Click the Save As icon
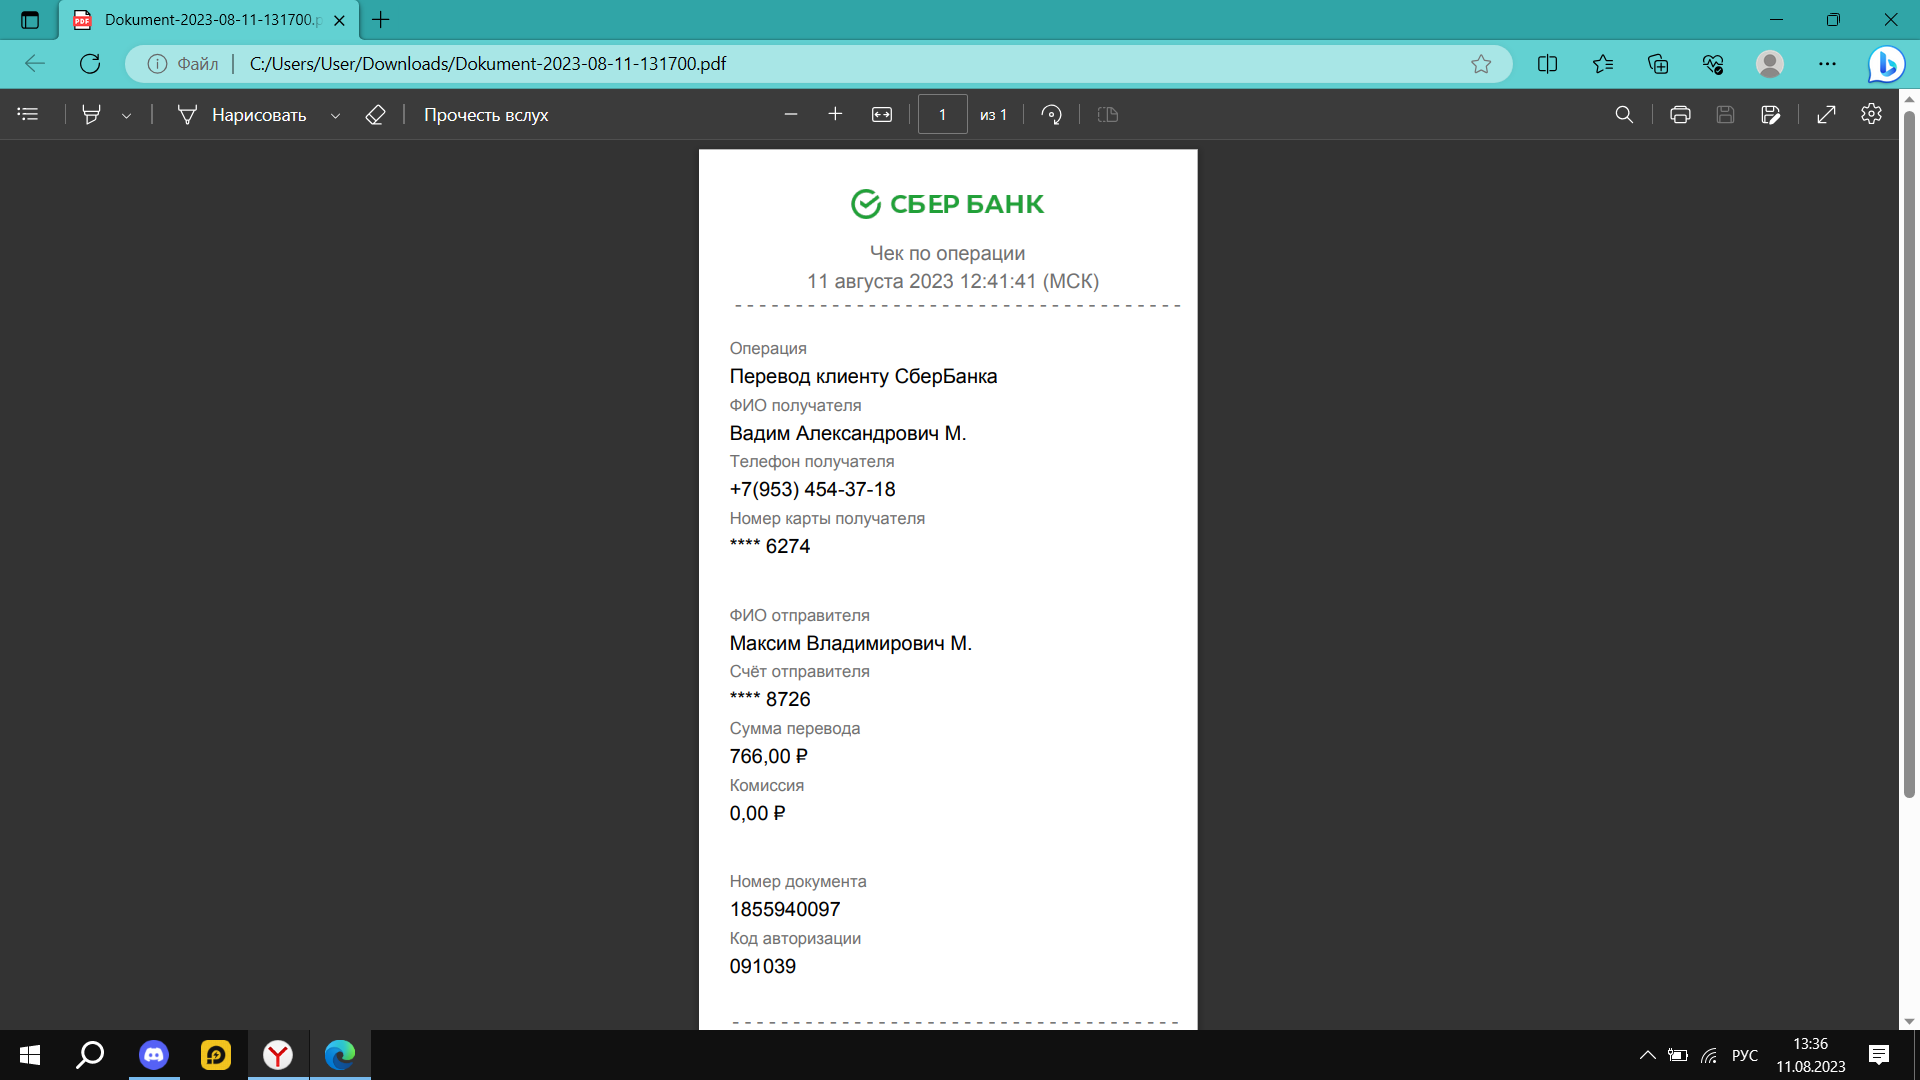Image resolution: width=1920 pixels, height=1080 pixels. click(x=1770, y=115)
